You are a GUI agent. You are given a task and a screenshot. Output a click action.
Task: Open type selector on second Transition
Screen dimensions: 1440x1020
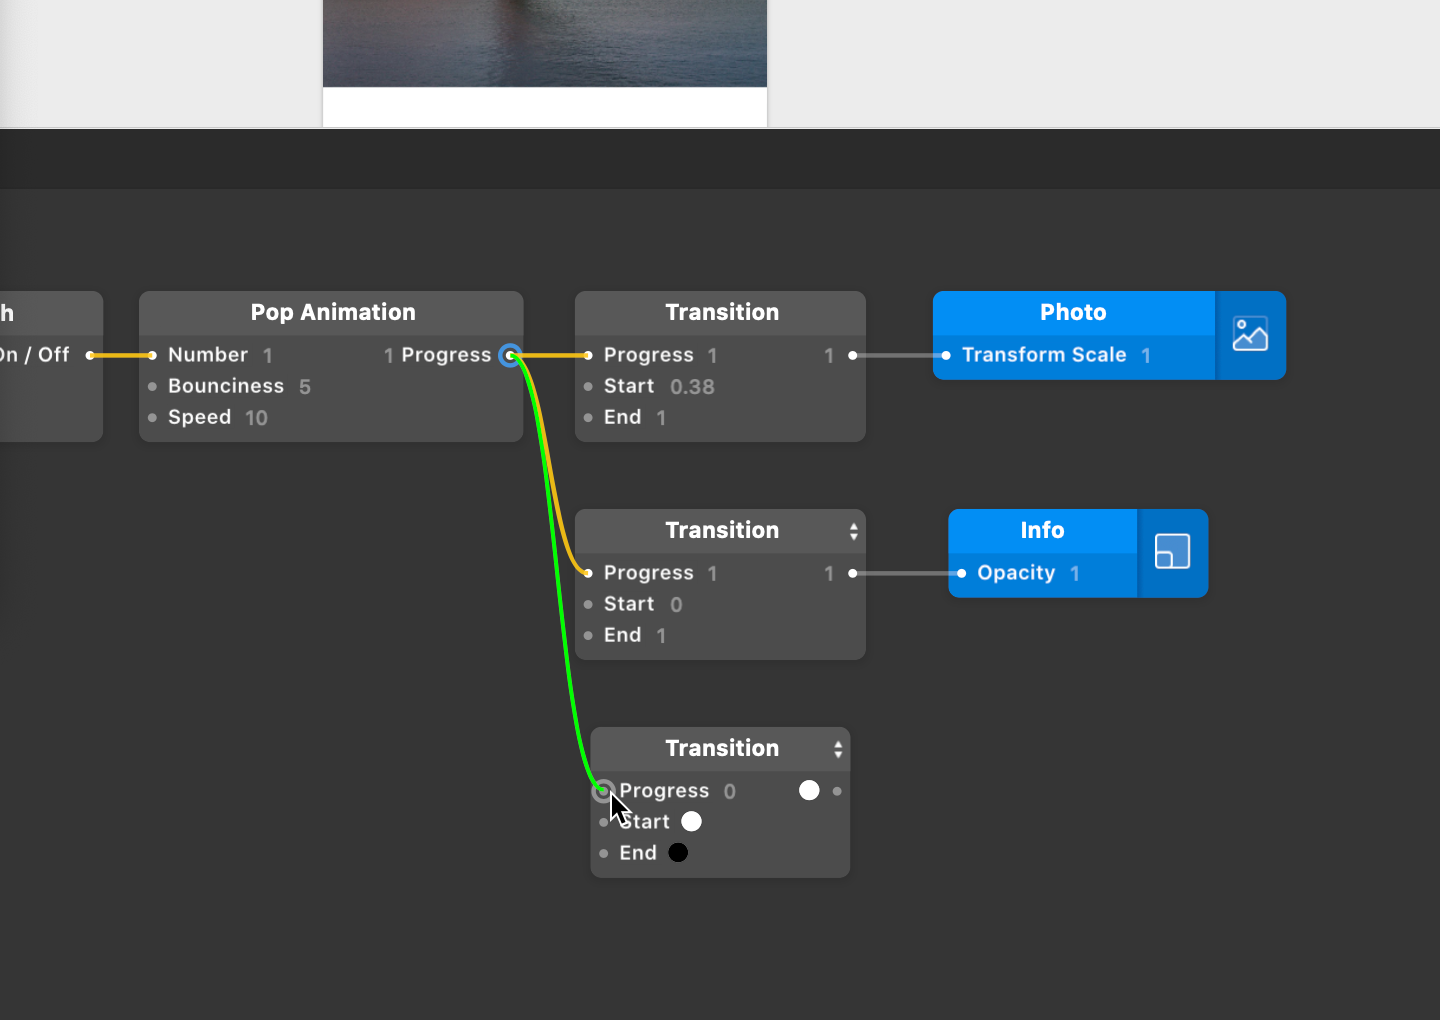[853, 531]
